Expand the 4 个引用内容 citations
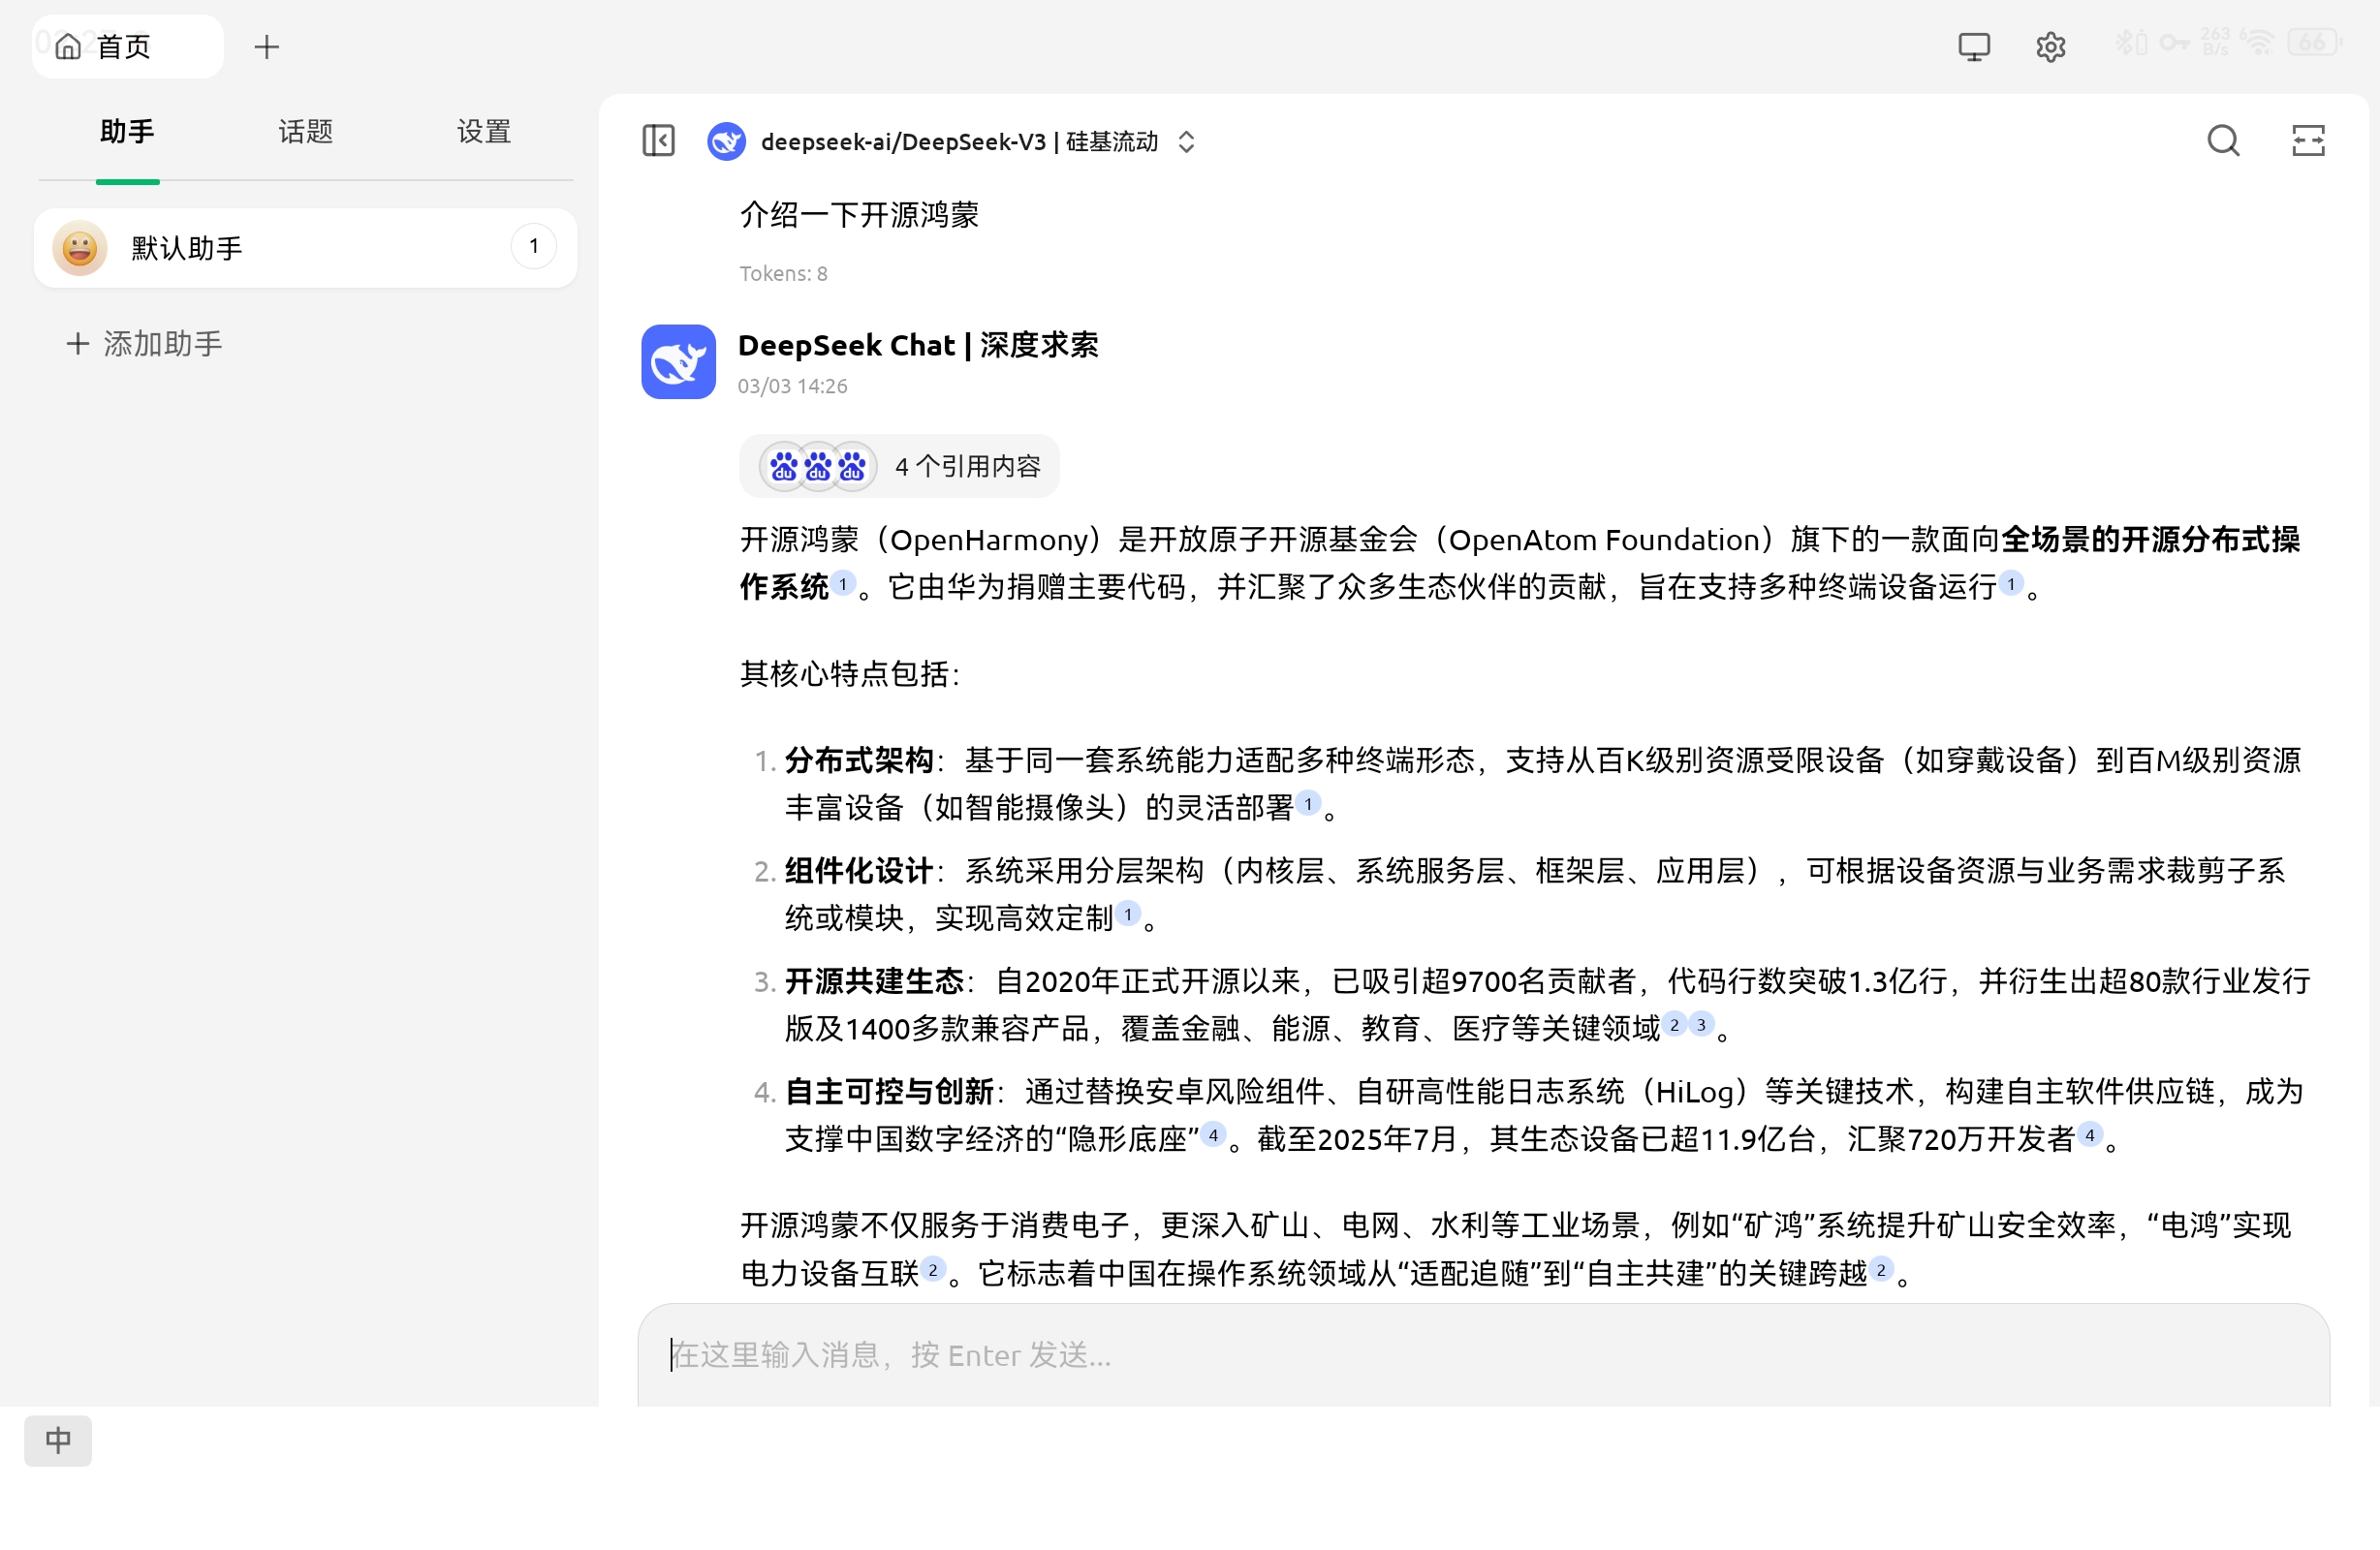 (x=899, y=466)
